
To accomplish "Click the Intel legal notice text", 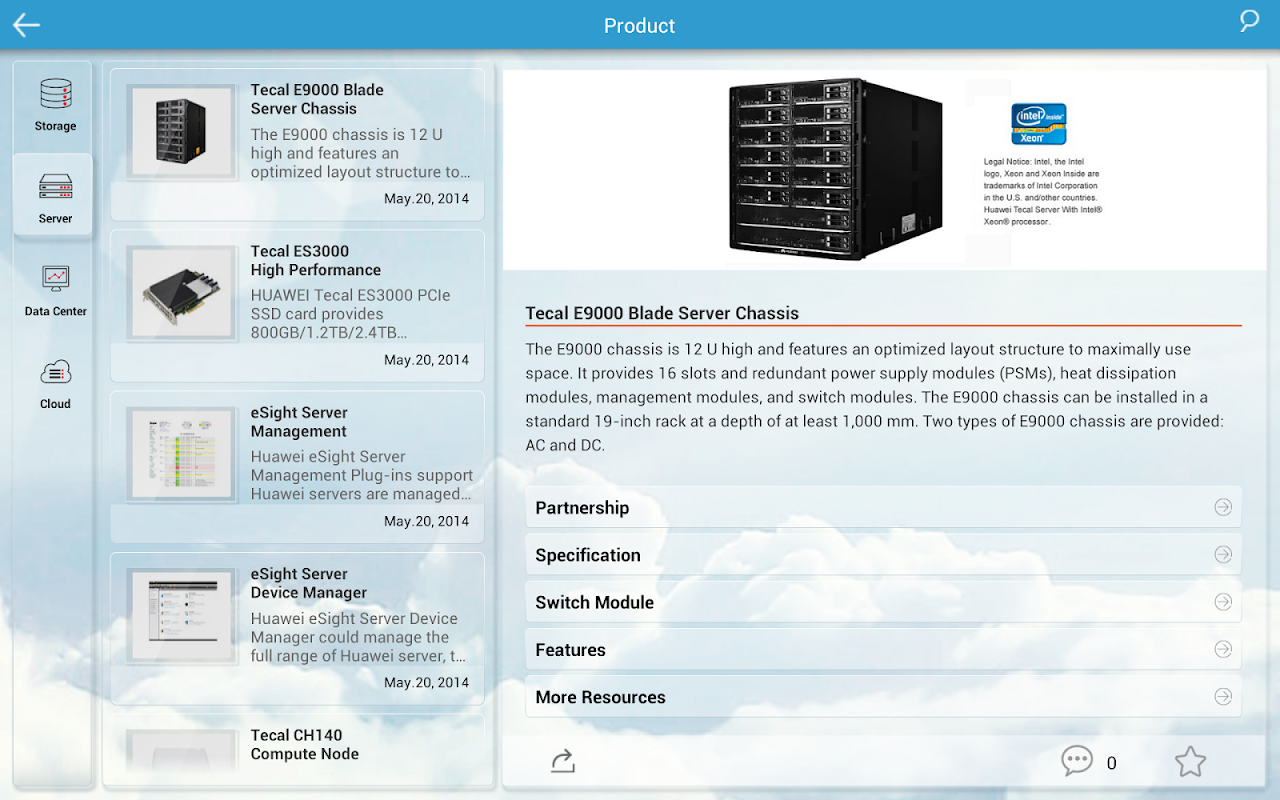I will point(1042,191).
